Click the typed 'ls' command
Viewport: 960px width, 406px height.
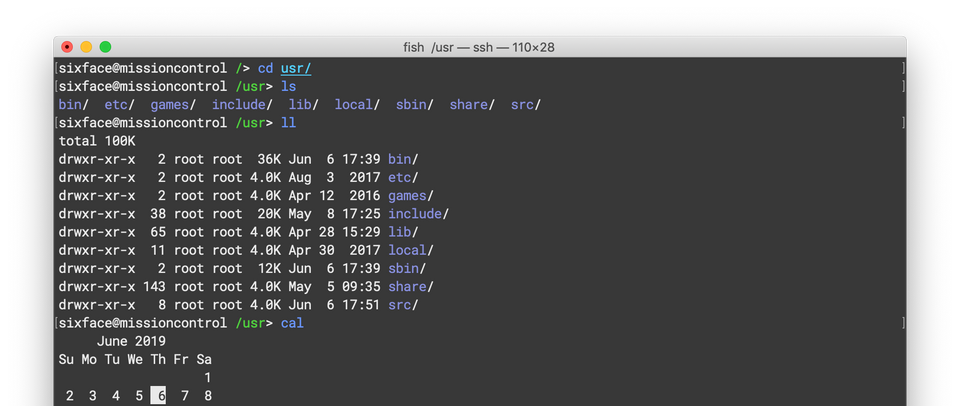pyautogui.click(x=288, y=86)
